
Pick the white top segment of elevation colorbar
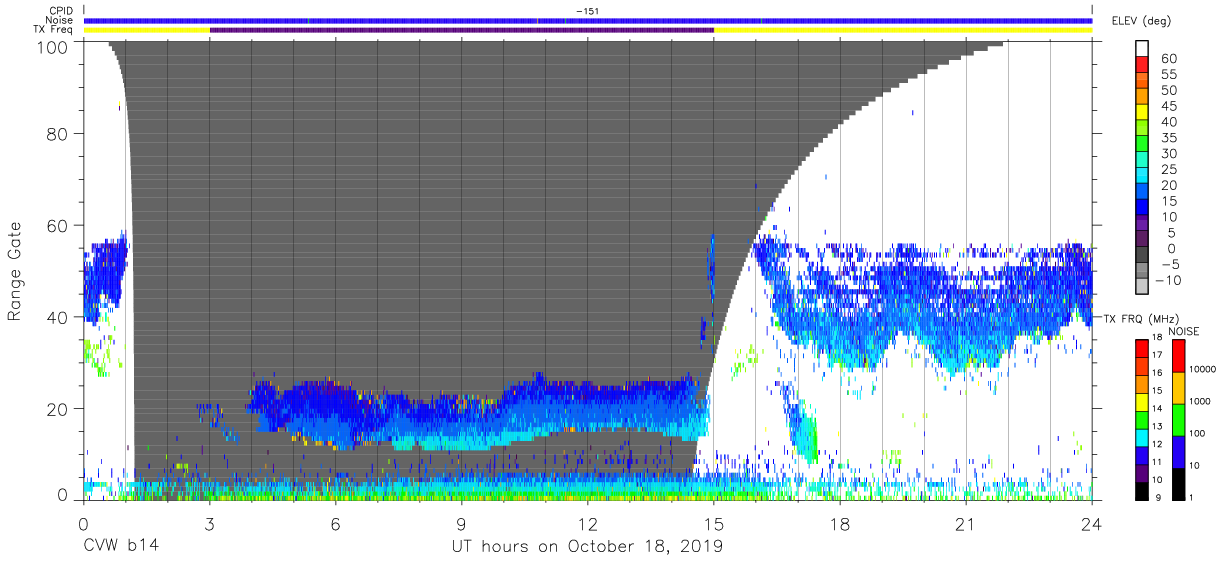coord(1142,47)
